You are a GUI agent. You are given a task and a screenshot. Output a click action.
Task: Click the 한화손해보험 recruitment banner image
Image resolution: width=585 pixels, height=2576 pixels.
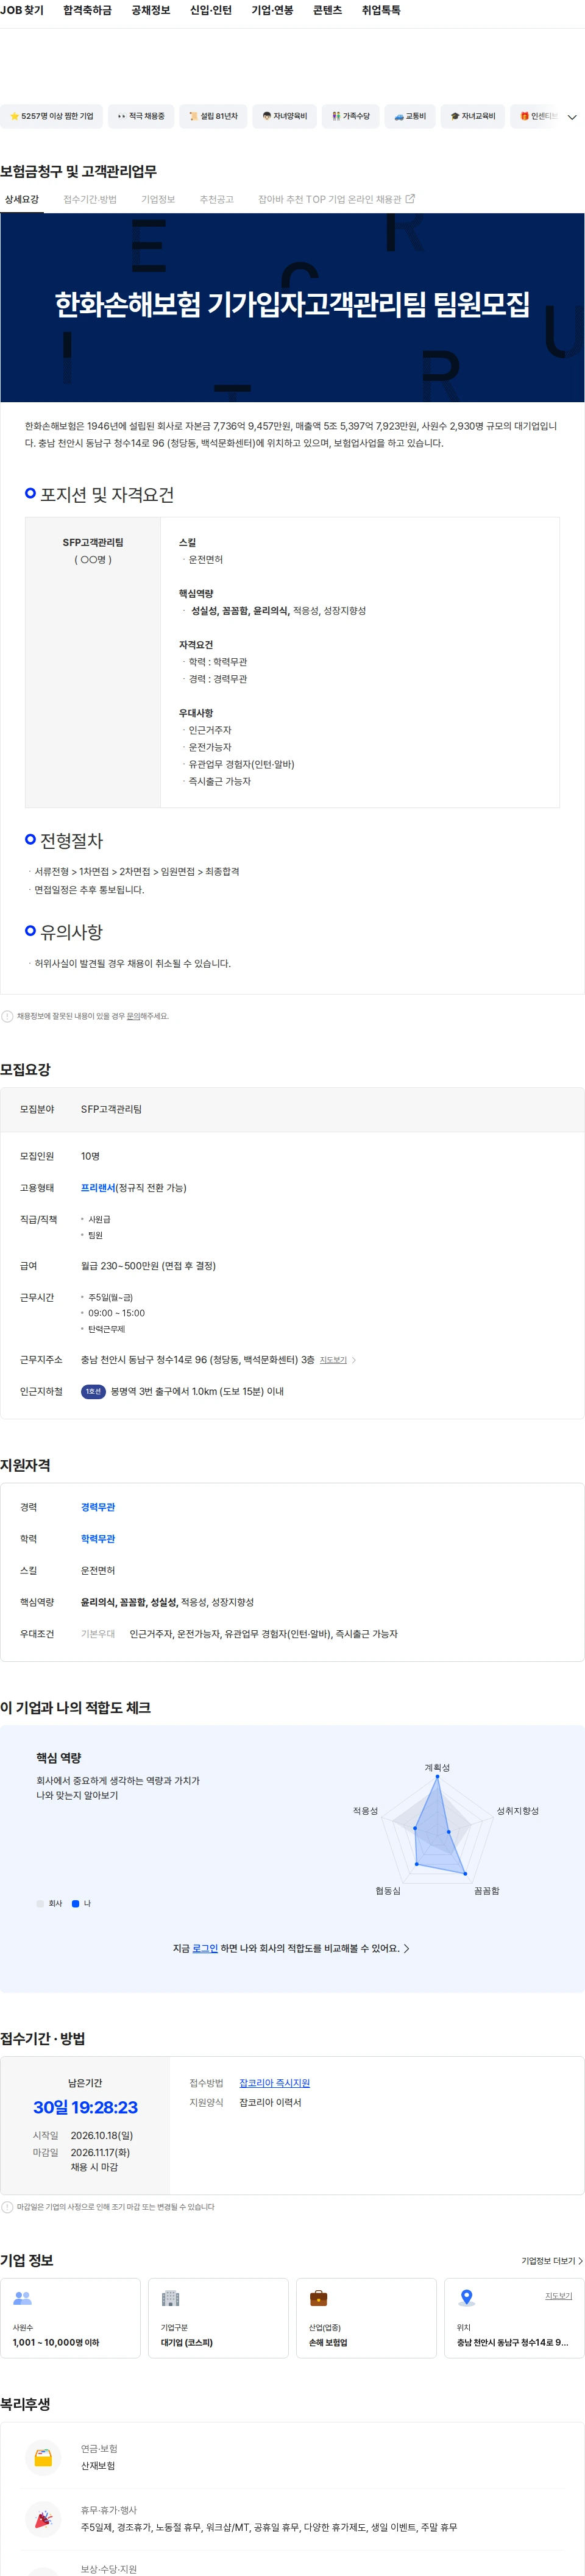292,307
